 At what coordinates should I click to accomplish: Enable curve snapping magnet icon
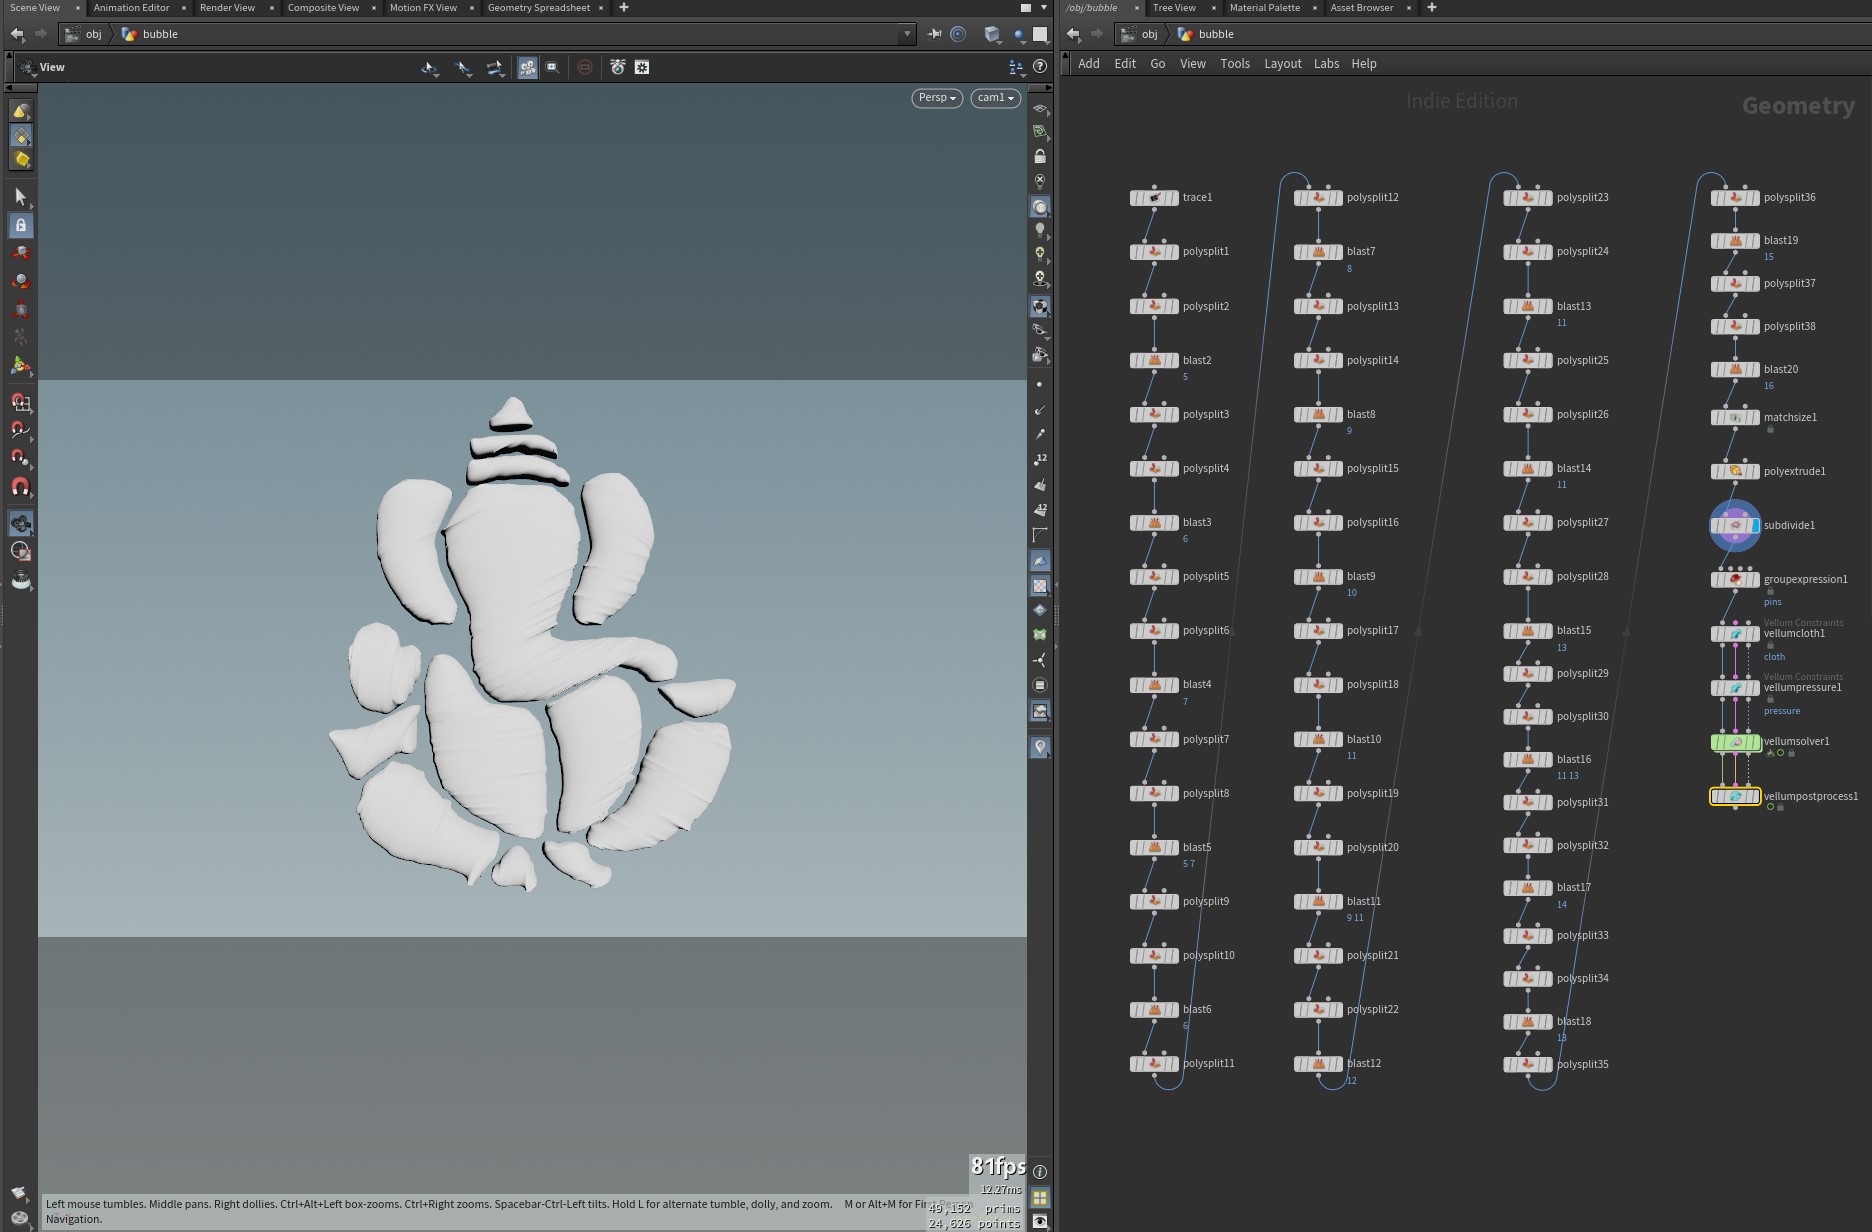pyautogui.click(x=20, y=430)
